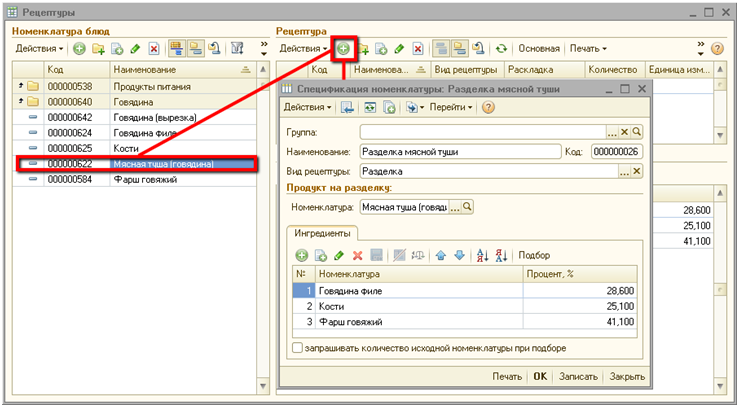Select the Ингредиенты tab
Screen dimensions: 739x407
321,233
